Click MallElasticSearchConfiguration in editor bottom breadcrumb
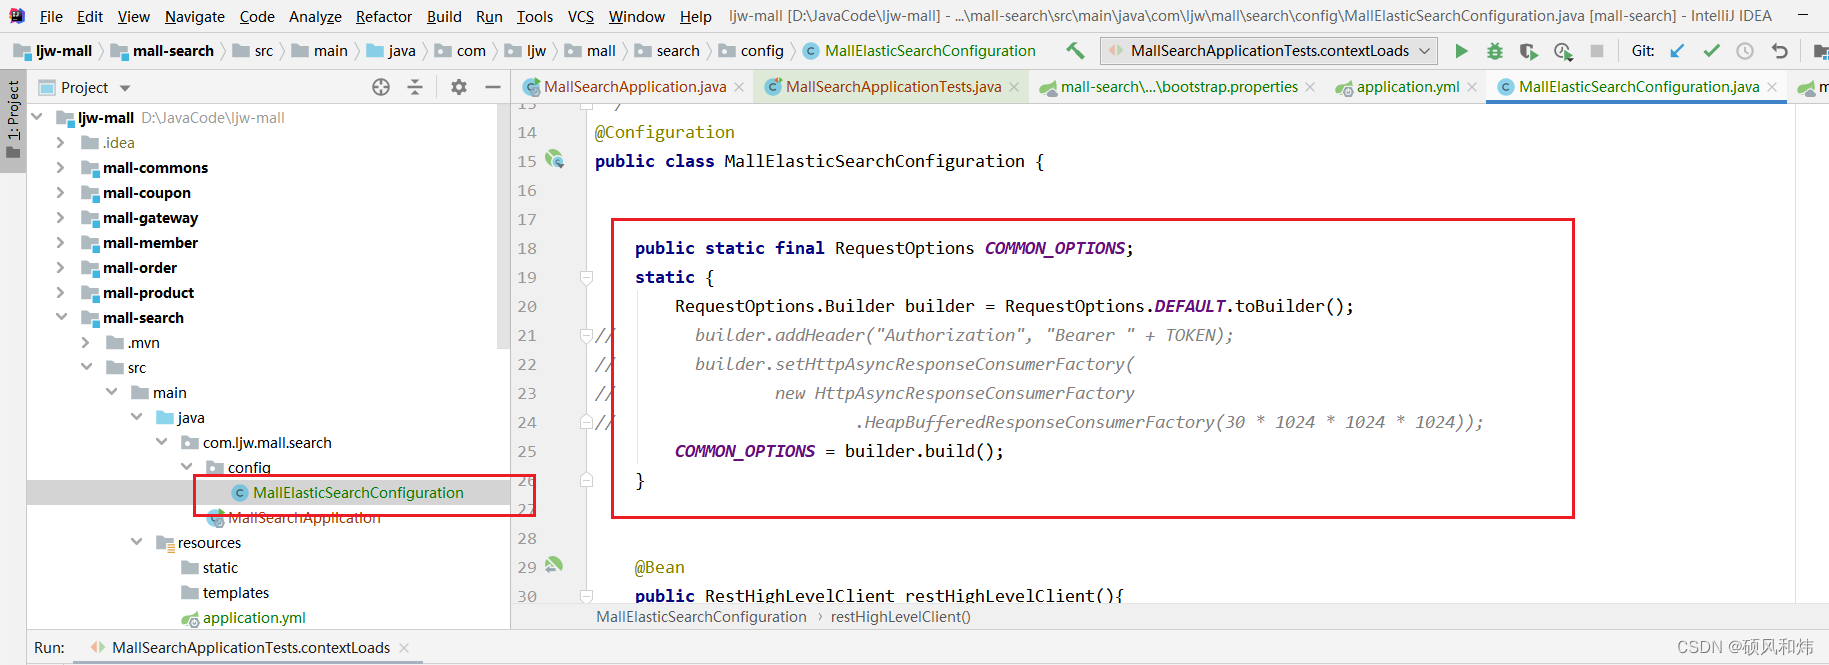Screen dimensions: 1829x665 coord(701,617)
